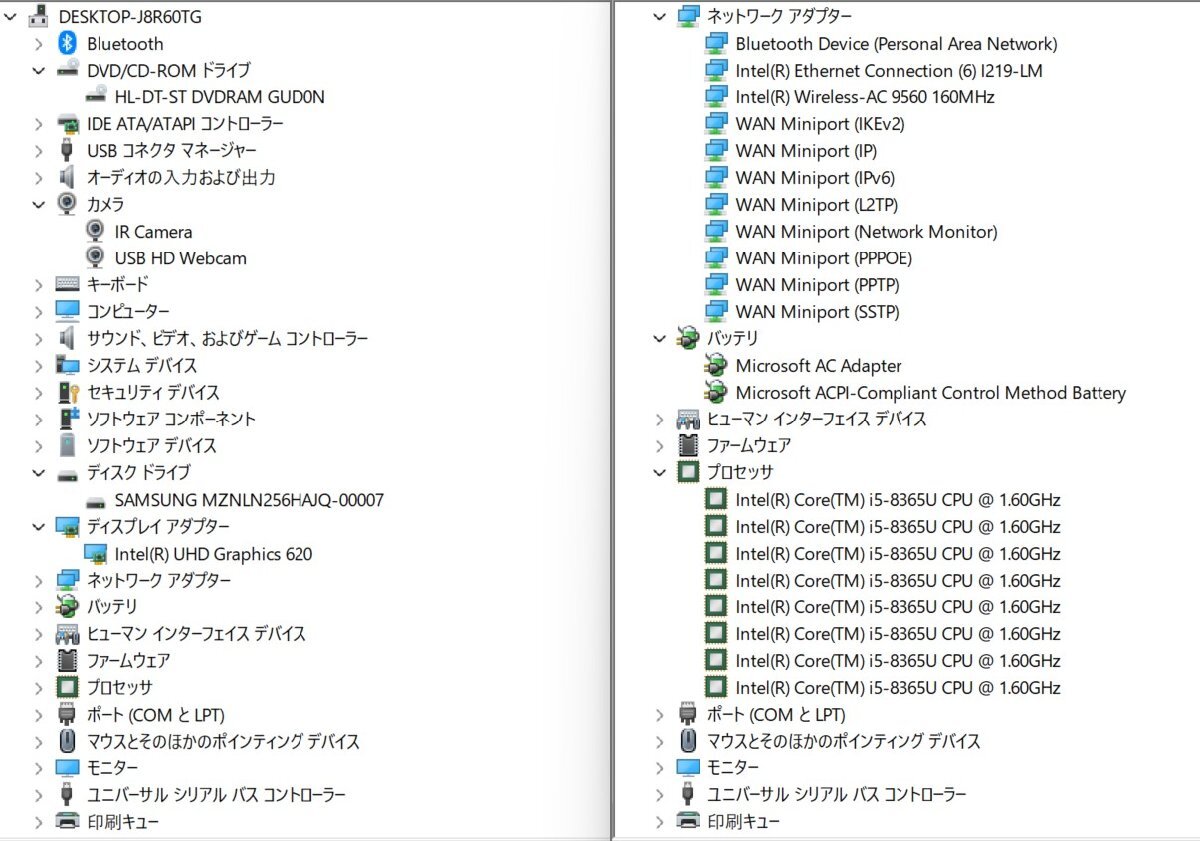Click the USB コネクタ マネージャー plug icon
Image resolution: width=1200 pixels, height=841 pixels.
pos(67,151)
